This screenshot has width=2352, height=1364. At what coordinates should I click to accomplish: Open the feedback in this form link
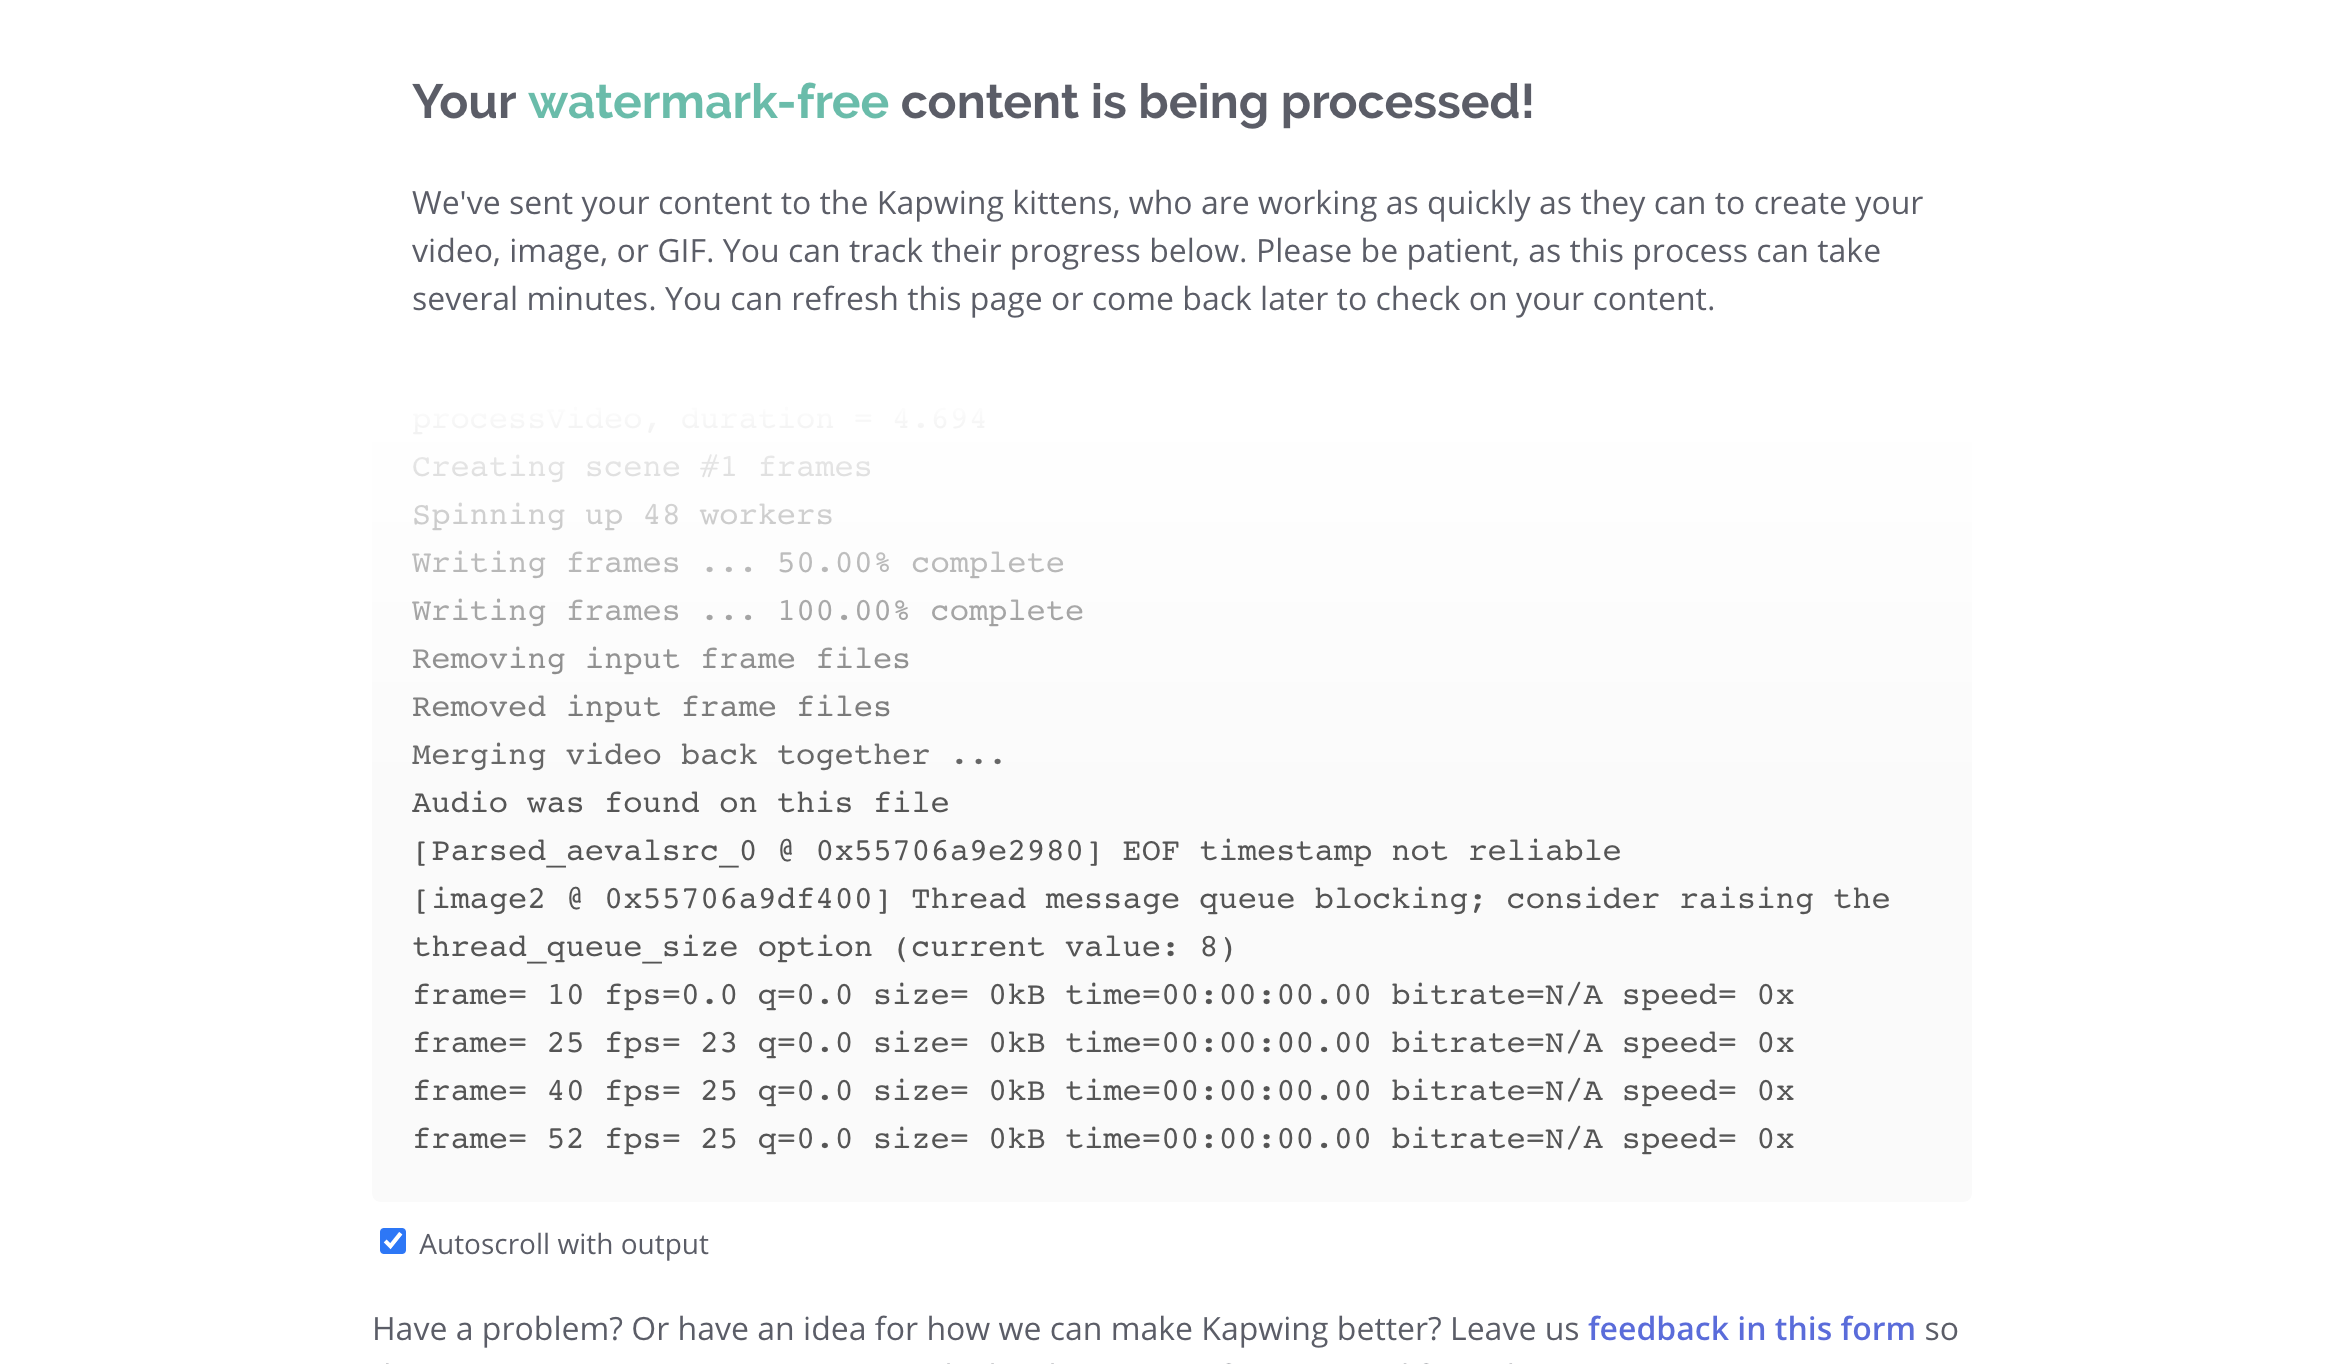pyautogui.click(x=1750, y=1329)
